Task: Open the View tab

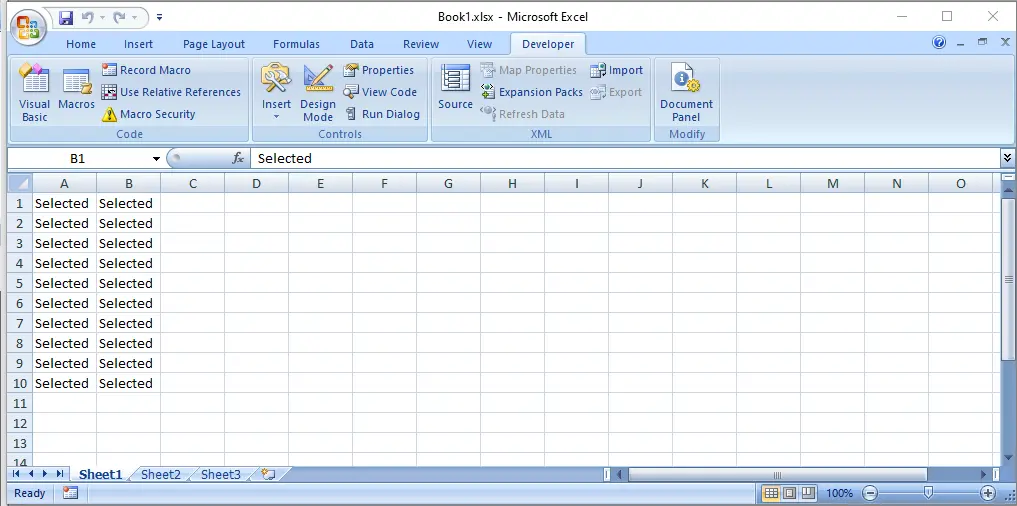Action: (x=479, y=44)
